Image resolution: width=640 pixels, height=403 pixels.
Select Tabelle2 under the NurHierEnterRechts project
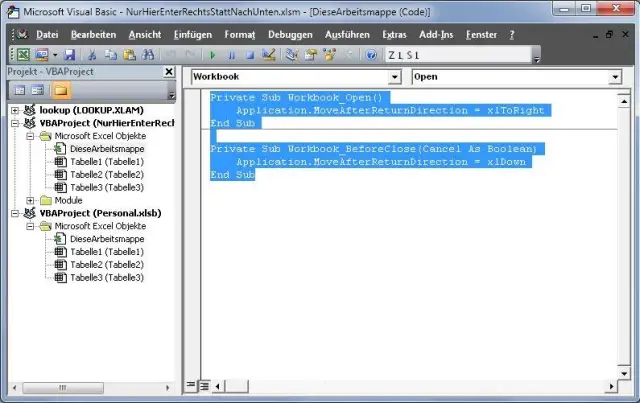point(106,174)
